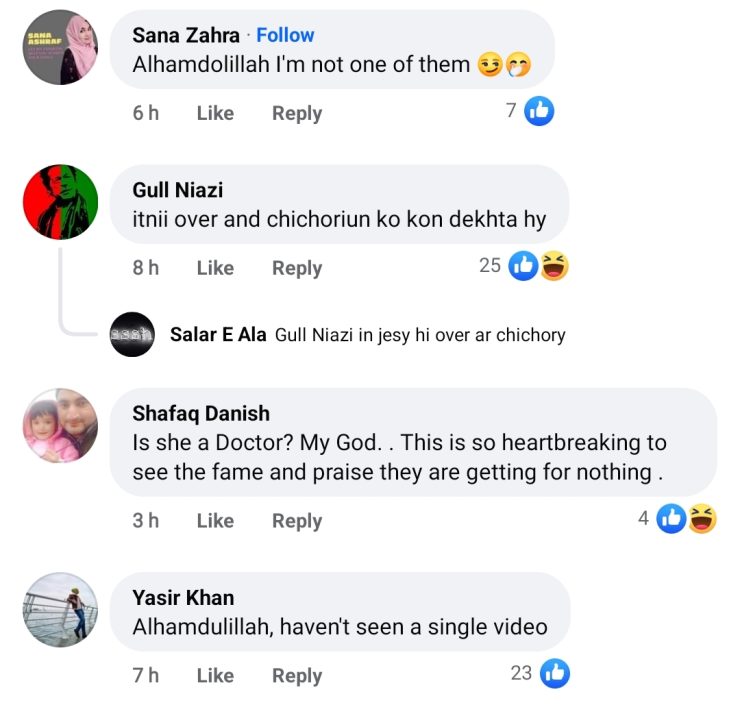Open Shafaq Danish's profile photo

[60, 426]
